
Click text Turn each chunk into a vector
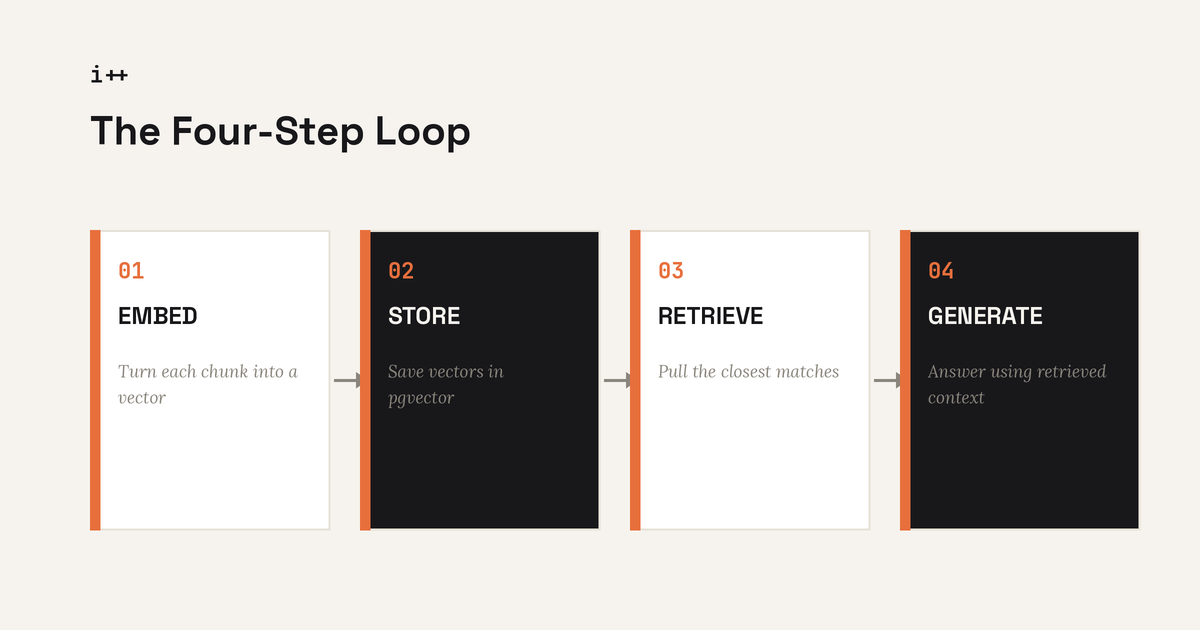[208, 384]
